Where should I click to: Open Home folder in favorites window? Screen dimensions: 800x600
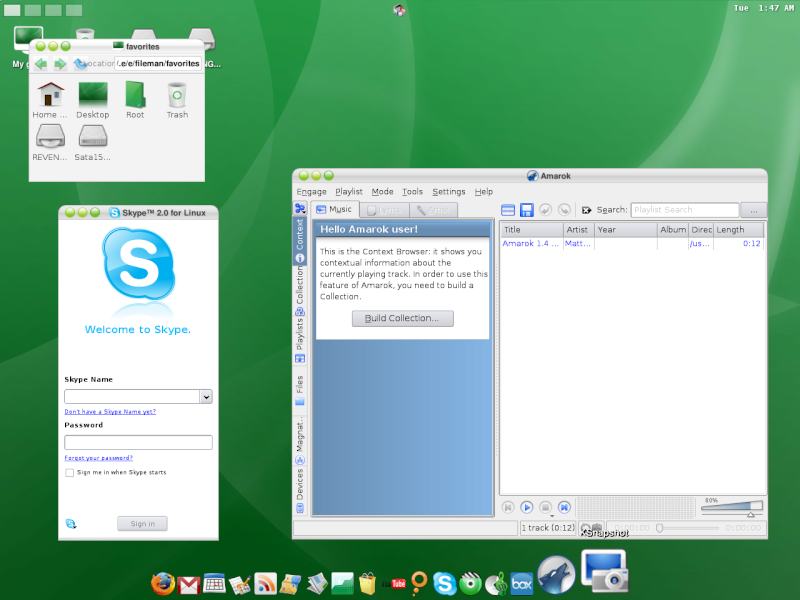coord(49,101)
